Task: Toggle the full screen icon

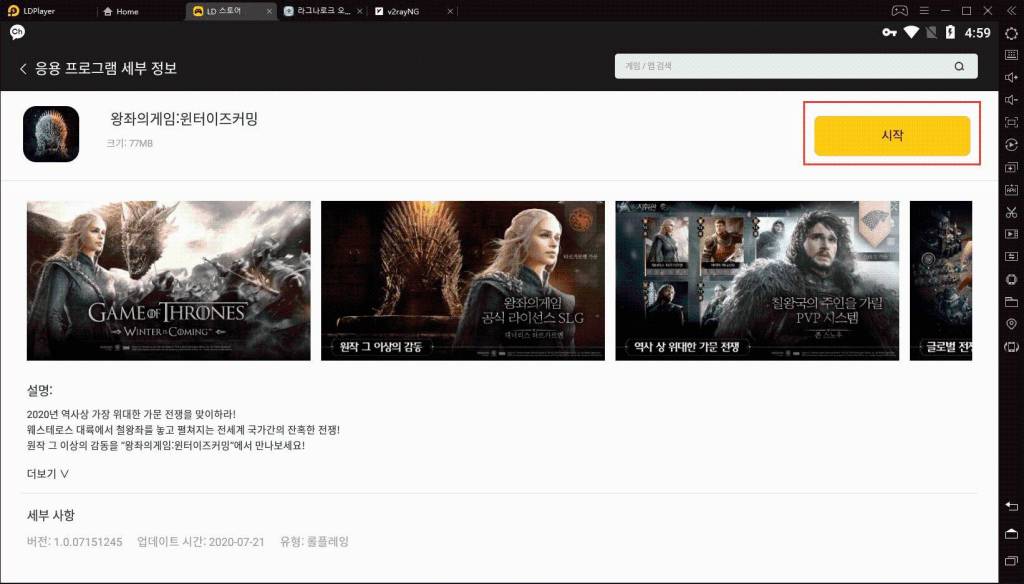Action: click(1011, 122)
